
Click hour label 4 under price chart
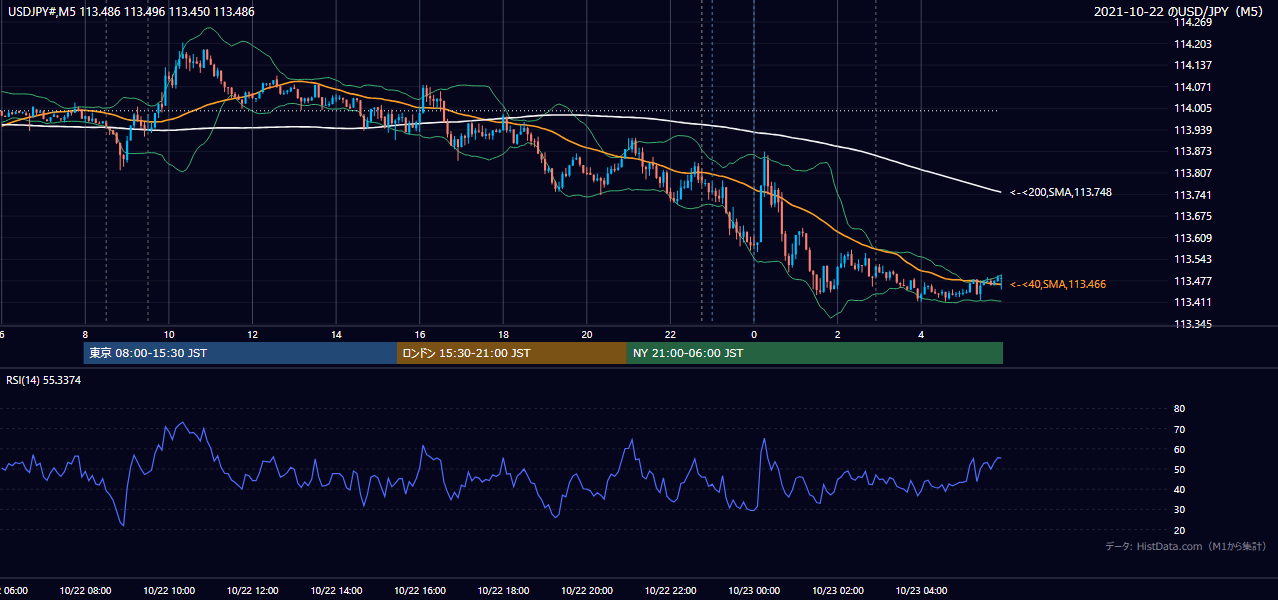pyautogui.click(x=921, y=335)
